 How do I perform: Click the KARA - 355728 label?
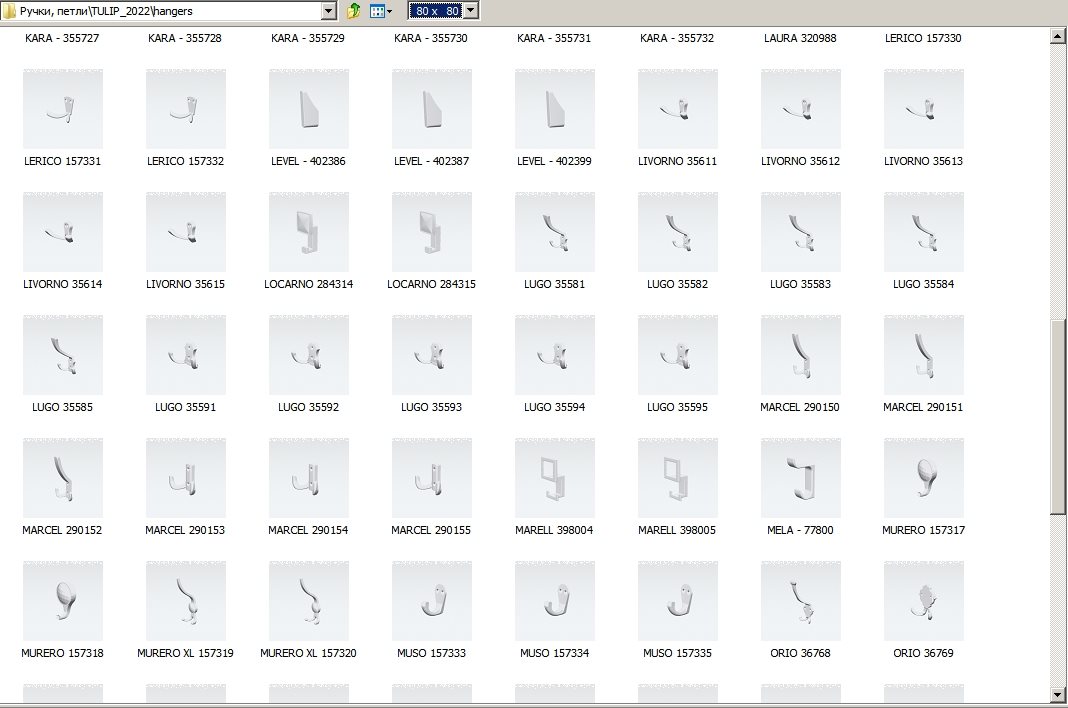pyautogui.click(x=185, y=38)
